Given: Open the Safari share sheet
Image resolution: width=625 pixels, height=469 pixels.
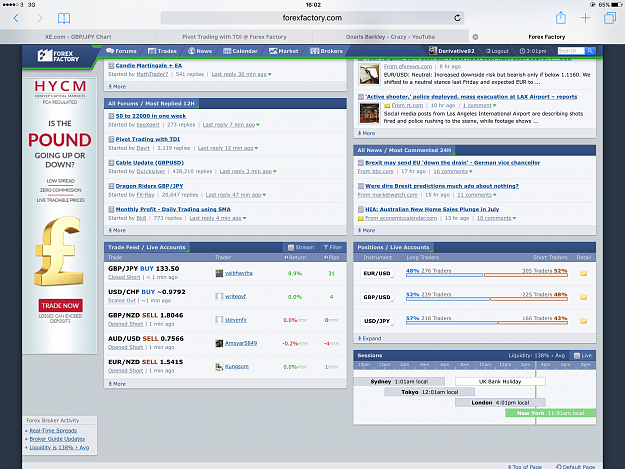Looking at the screenshot, I should 561,18.
